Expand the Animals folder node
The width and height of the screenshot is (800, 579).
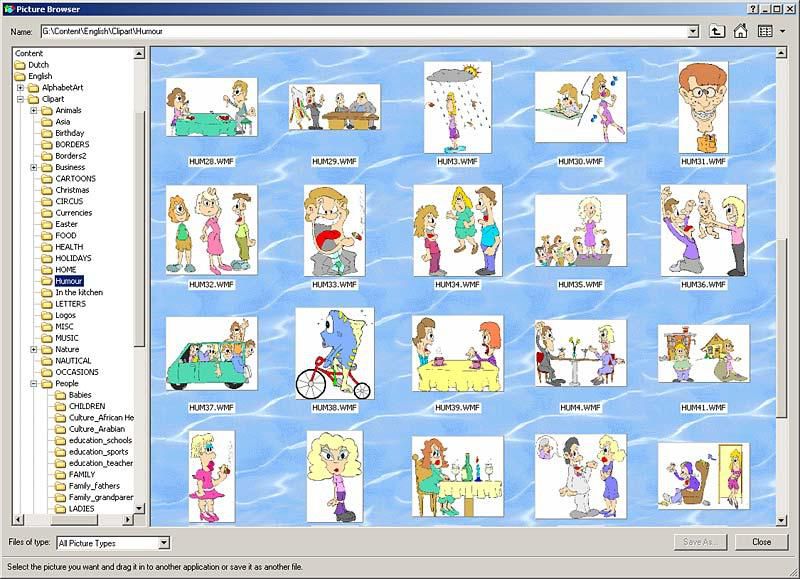pyautogui.click(x=34, y=110)
